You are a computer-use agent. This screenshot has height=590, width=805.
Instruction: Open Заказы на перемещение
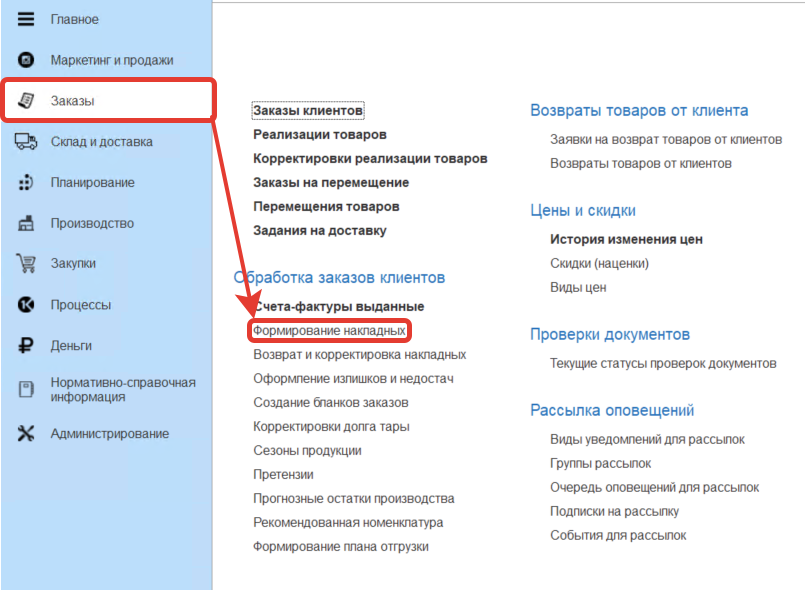(331, 182)
